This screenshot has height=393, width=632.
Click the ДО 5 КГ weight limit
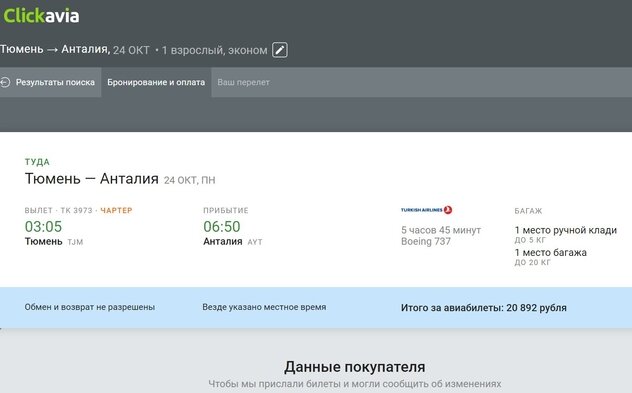click(530, 240)
